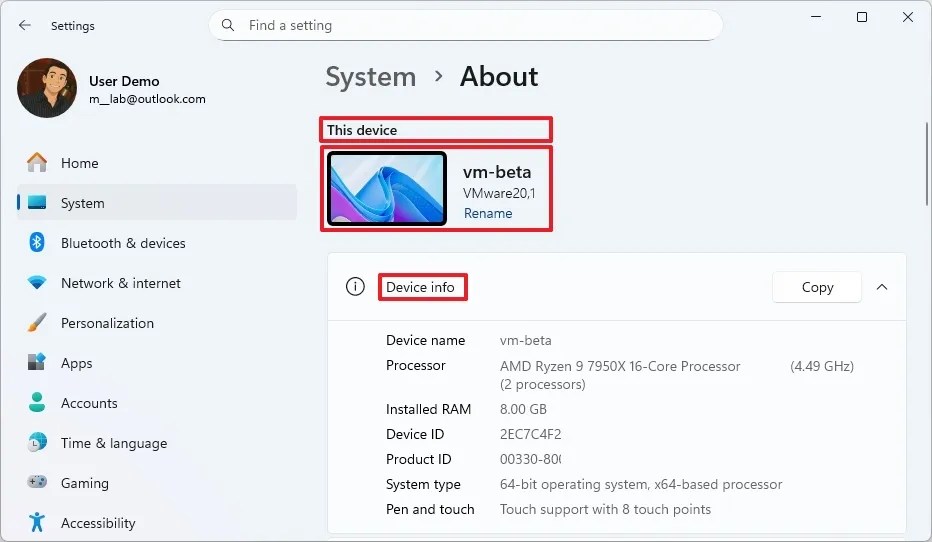Click the device wallpaper thumbnail
Viewport: 932px width, 542px height.
386,188
